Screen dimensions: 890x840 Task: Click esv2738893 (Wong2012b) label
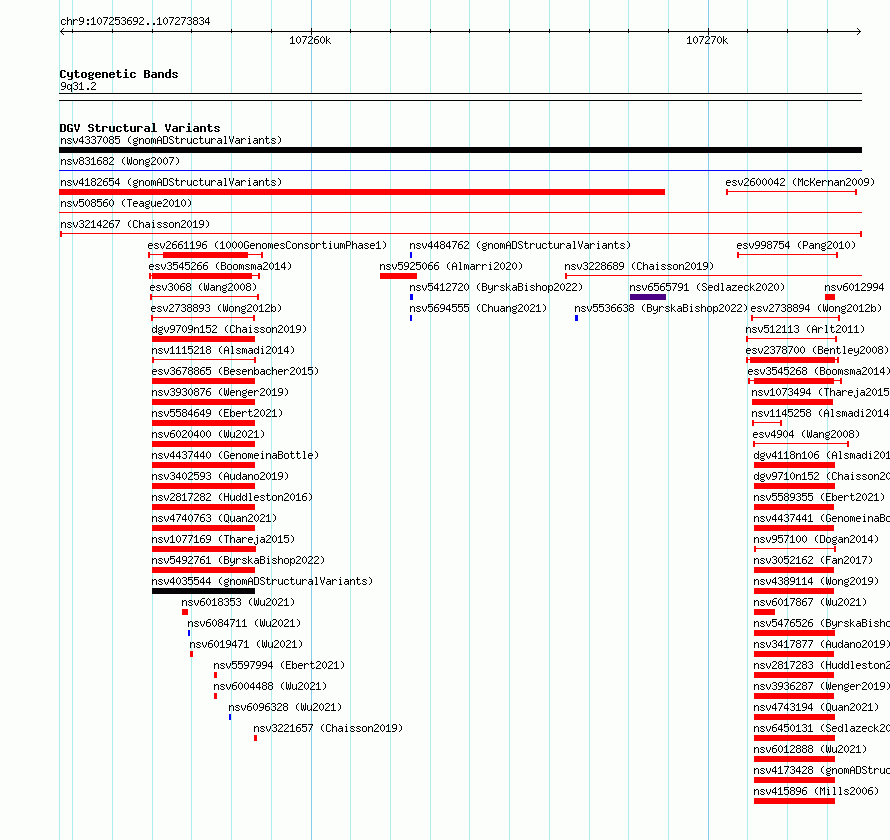[216, 308]
